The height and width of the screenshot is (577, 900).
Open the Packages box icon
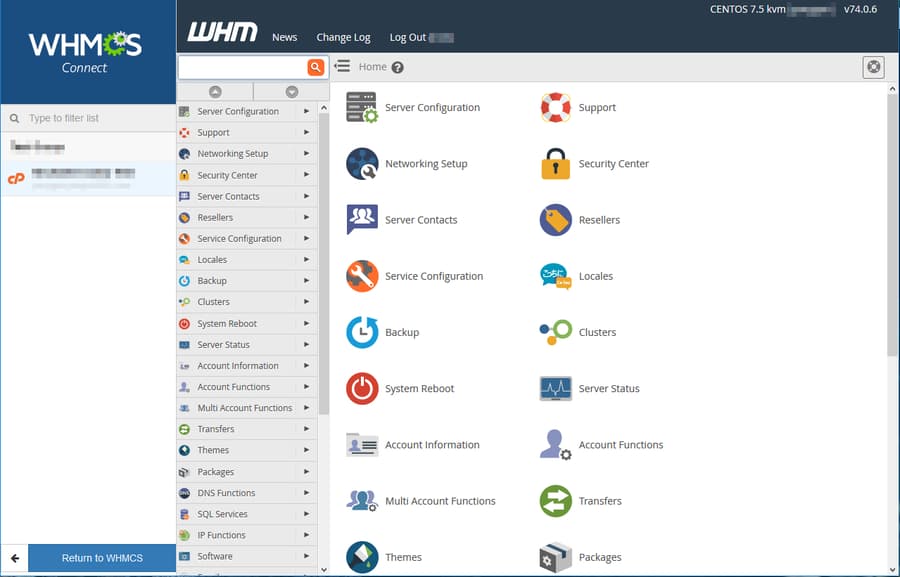point(556,556)
